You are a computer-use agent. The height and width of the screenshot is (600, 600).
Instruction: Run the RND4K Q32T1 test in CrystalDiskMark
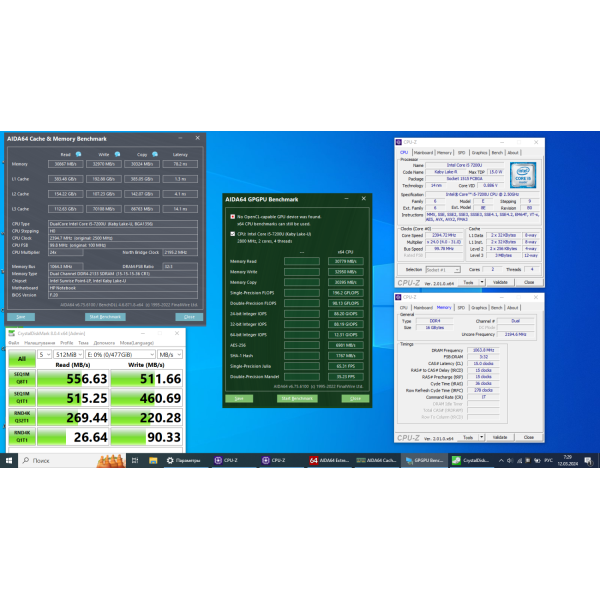pos(22,417)
